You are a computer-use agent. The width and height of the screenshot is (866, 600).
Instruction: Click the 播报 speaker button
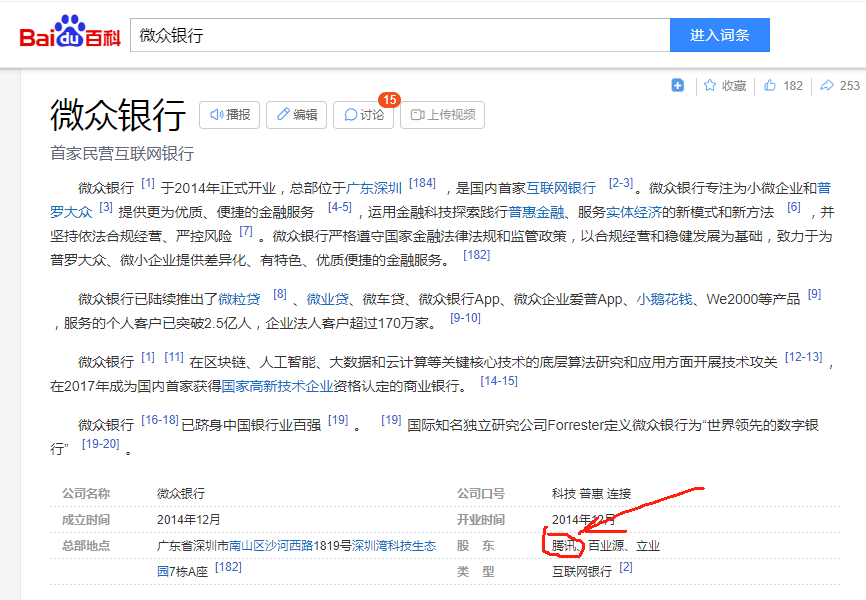coord(230,115)
